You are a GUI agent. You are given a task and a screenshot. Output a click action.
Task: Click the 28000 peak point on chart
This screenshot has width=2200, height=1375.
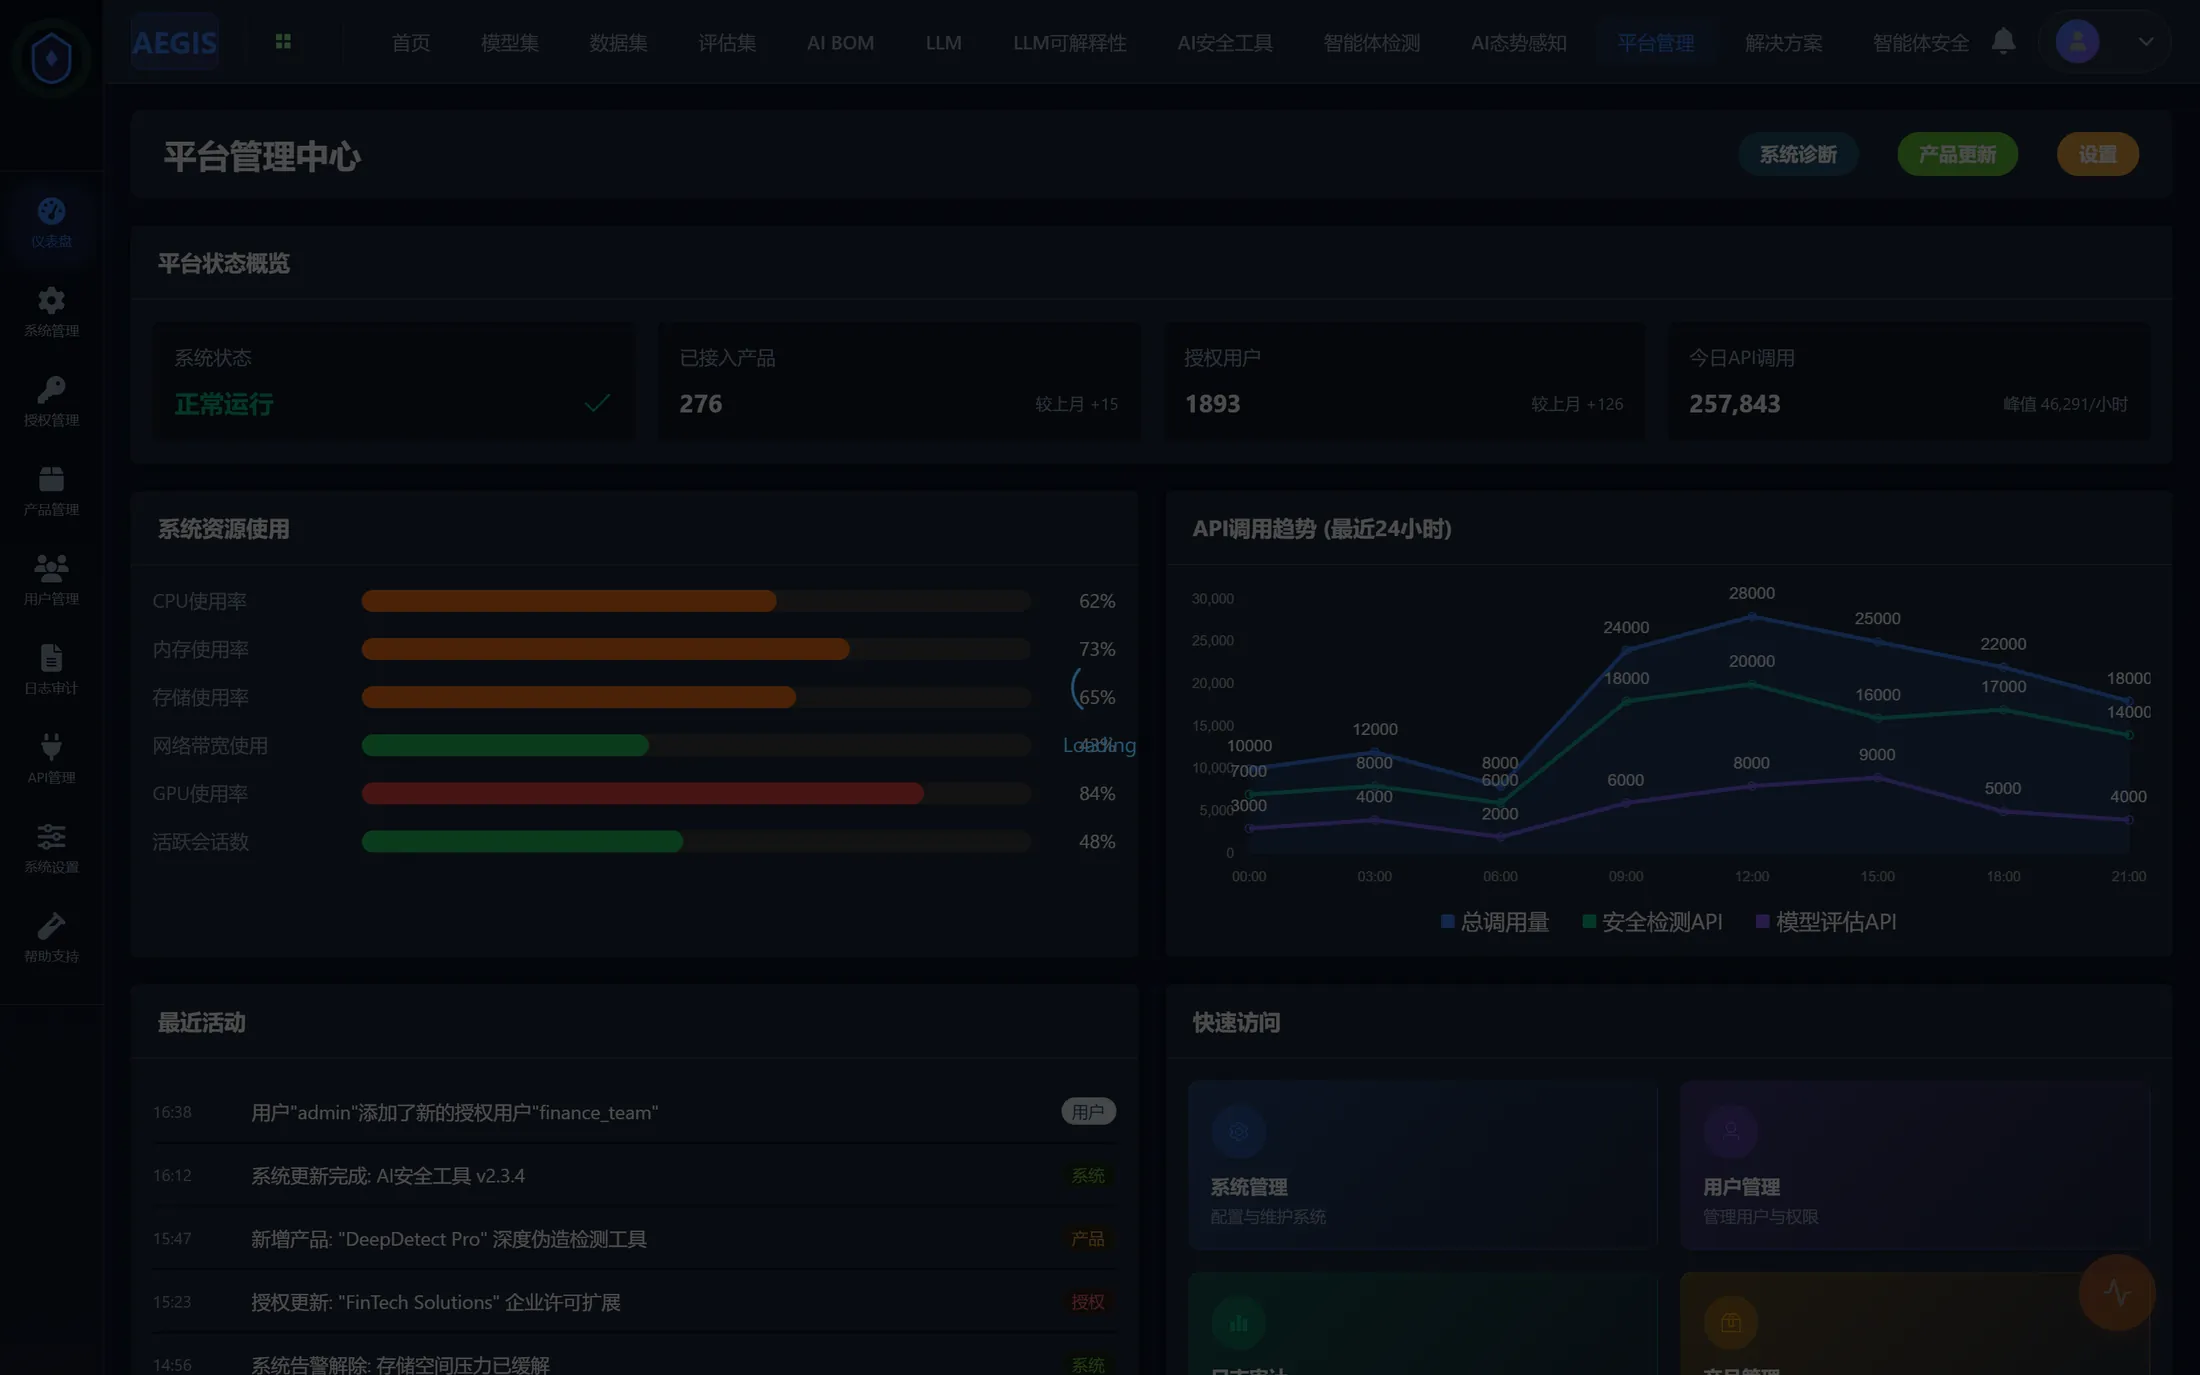1752,617
